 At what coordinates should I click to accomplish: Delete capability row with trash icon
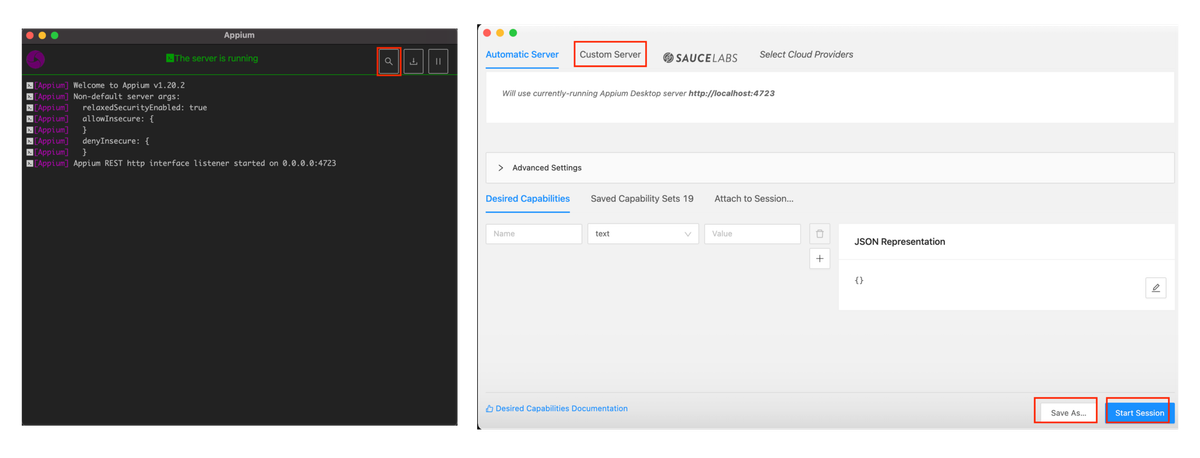(x=819, y=234)
